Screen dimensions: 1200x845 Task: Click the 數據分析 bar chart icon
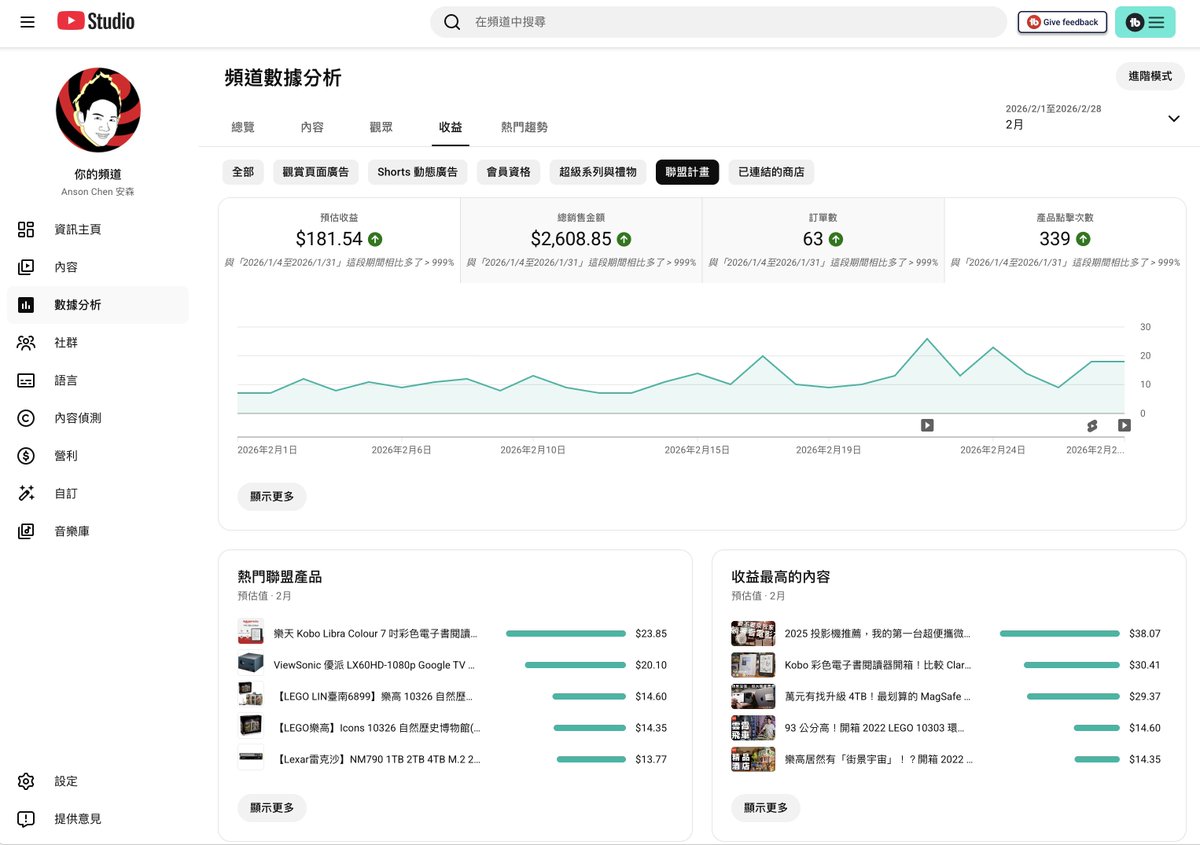coord(26,305)
